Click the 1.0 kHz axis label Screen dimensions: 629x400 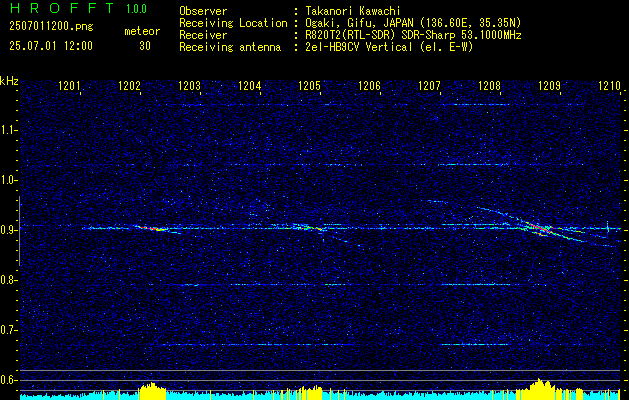pos(7,180)
